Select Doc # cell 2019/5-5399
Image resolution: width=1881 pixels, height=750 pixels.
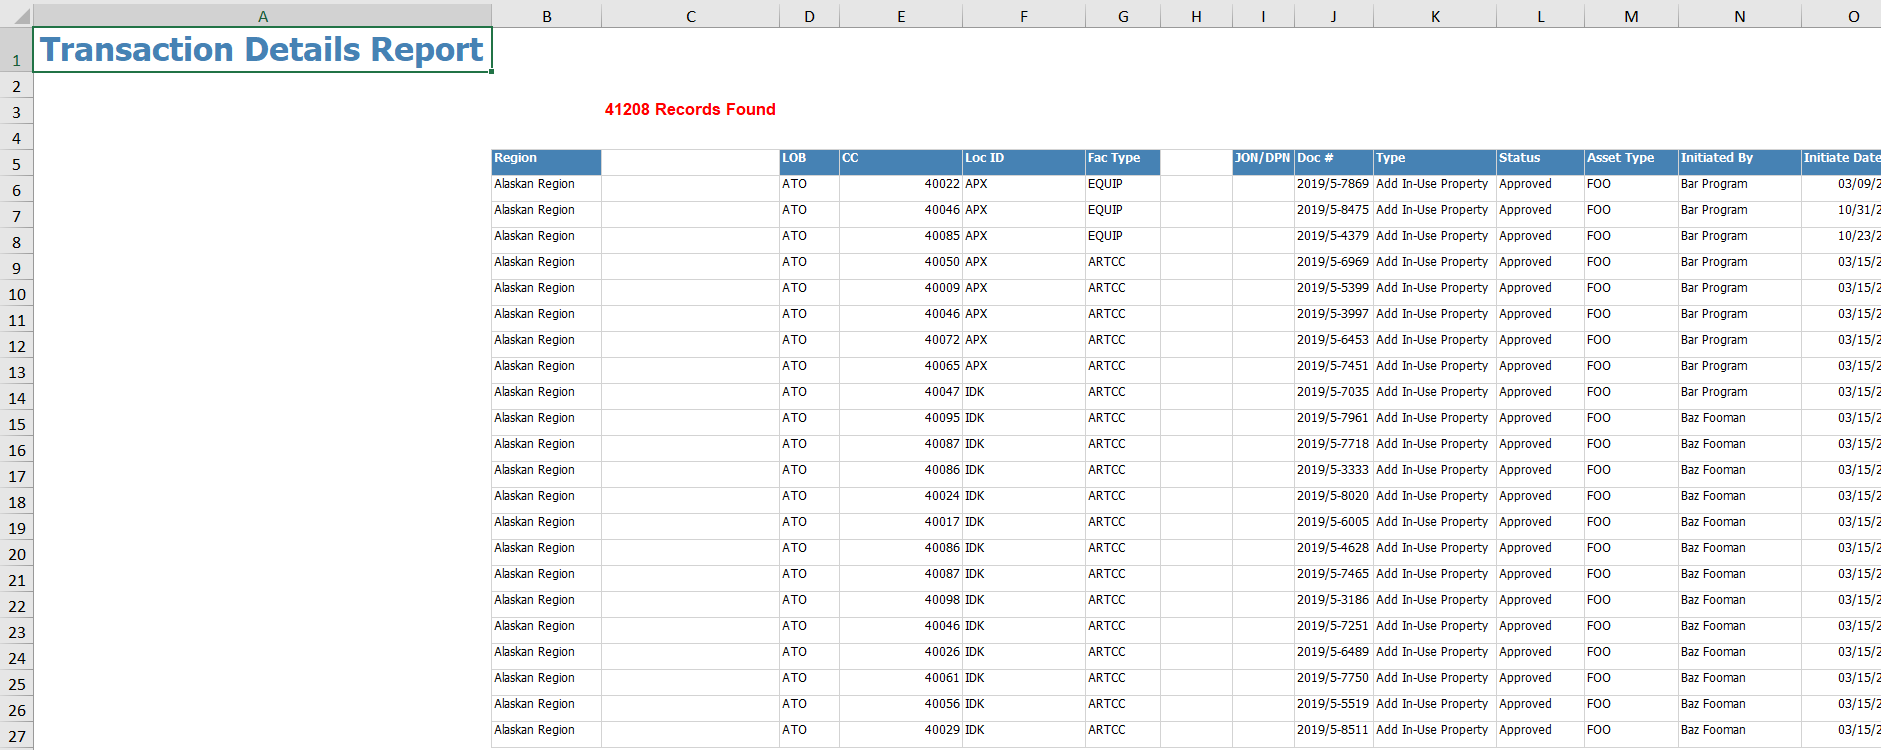pyautogui.click(x=1334, y=292)
